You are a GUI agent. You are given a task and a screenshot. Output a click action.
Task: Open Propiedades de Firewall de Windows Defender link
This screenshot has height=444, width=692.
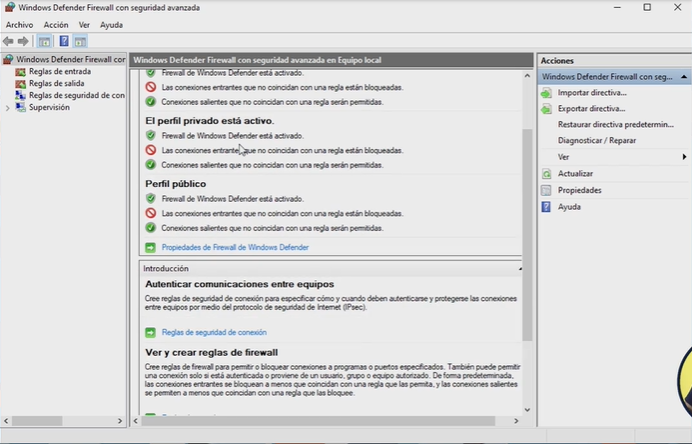[x=235, y=247]
